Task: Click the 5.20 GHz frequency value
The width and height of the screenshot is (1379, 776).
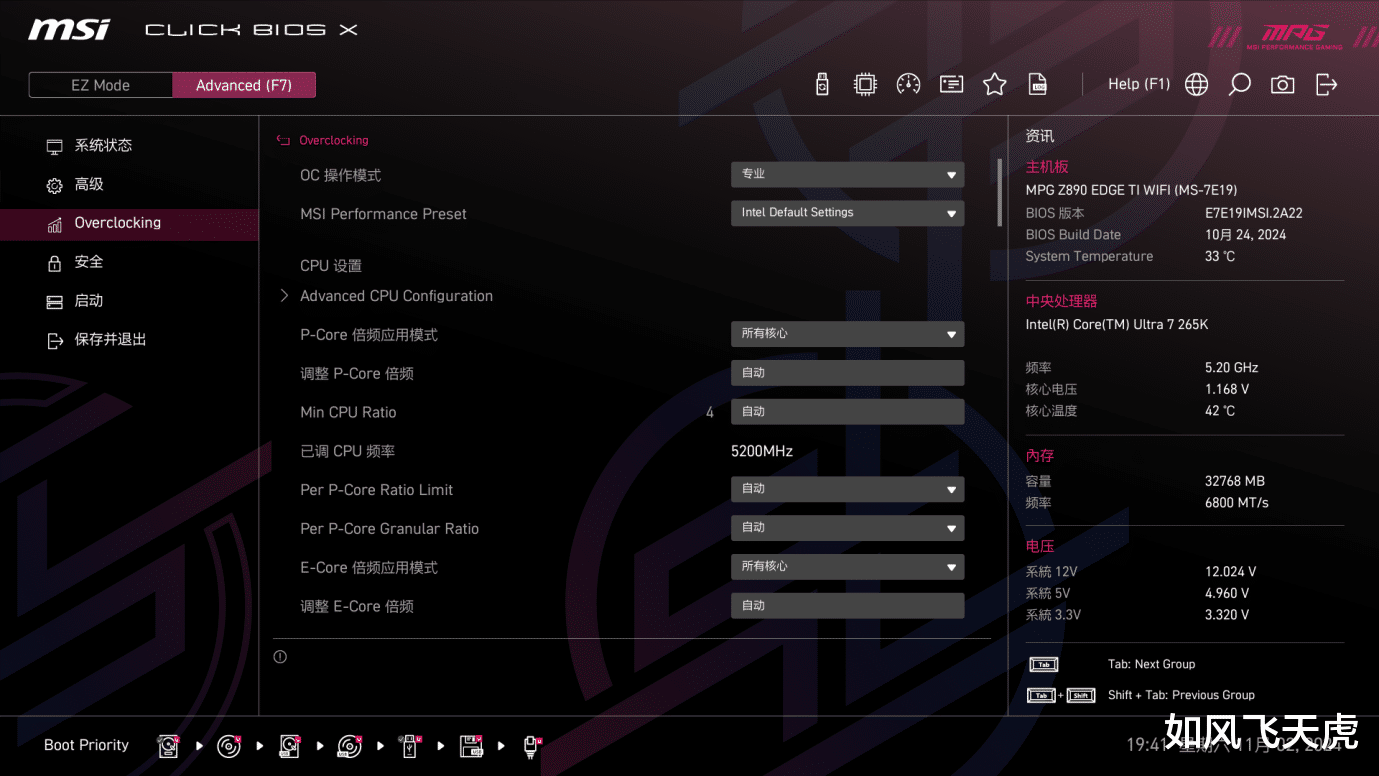Action: (1232, 368)
